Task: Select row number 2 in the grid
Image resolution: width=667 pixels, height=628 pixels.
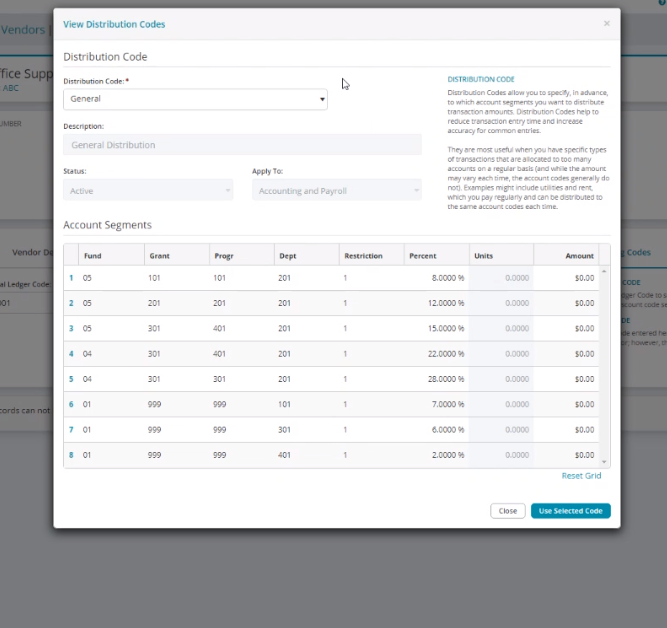Action: tap(71, 303)
